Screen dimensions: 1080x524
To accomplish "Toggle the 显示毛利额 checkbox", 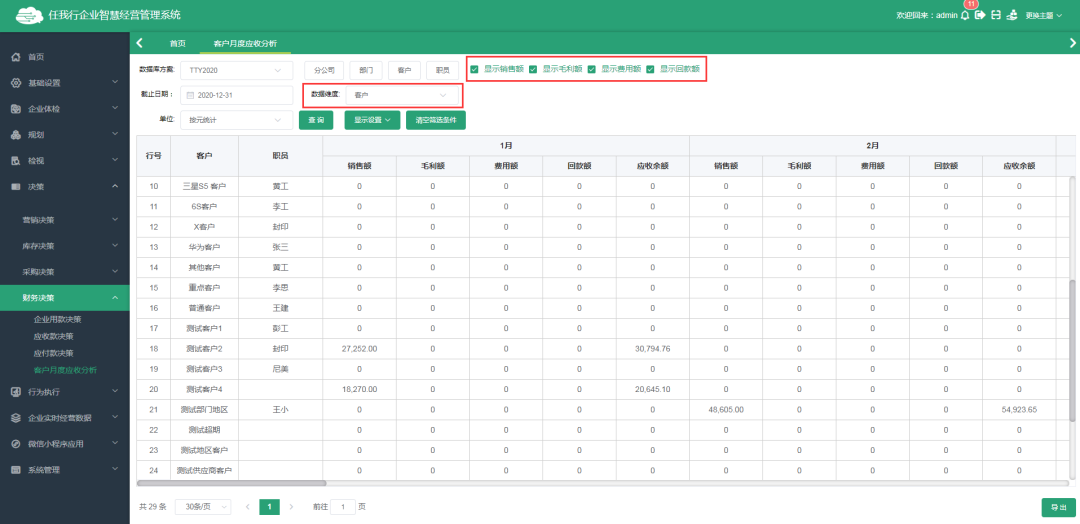I will [533, 69].
